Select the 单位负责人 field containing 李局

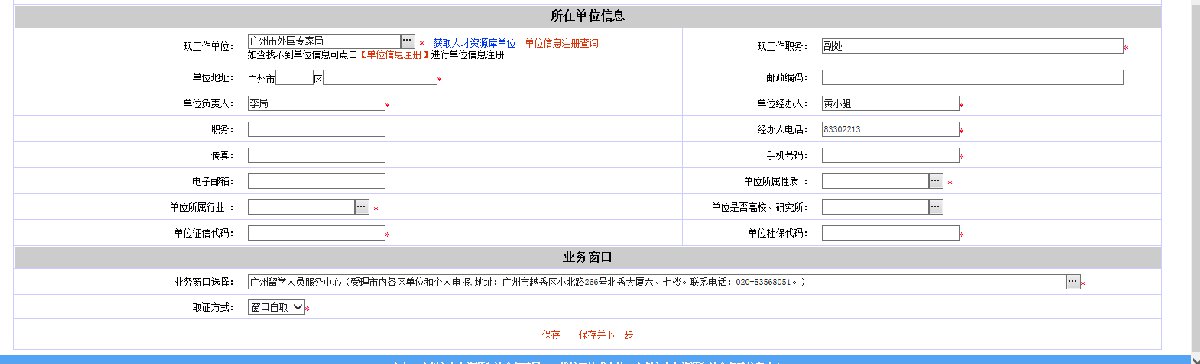316,103
